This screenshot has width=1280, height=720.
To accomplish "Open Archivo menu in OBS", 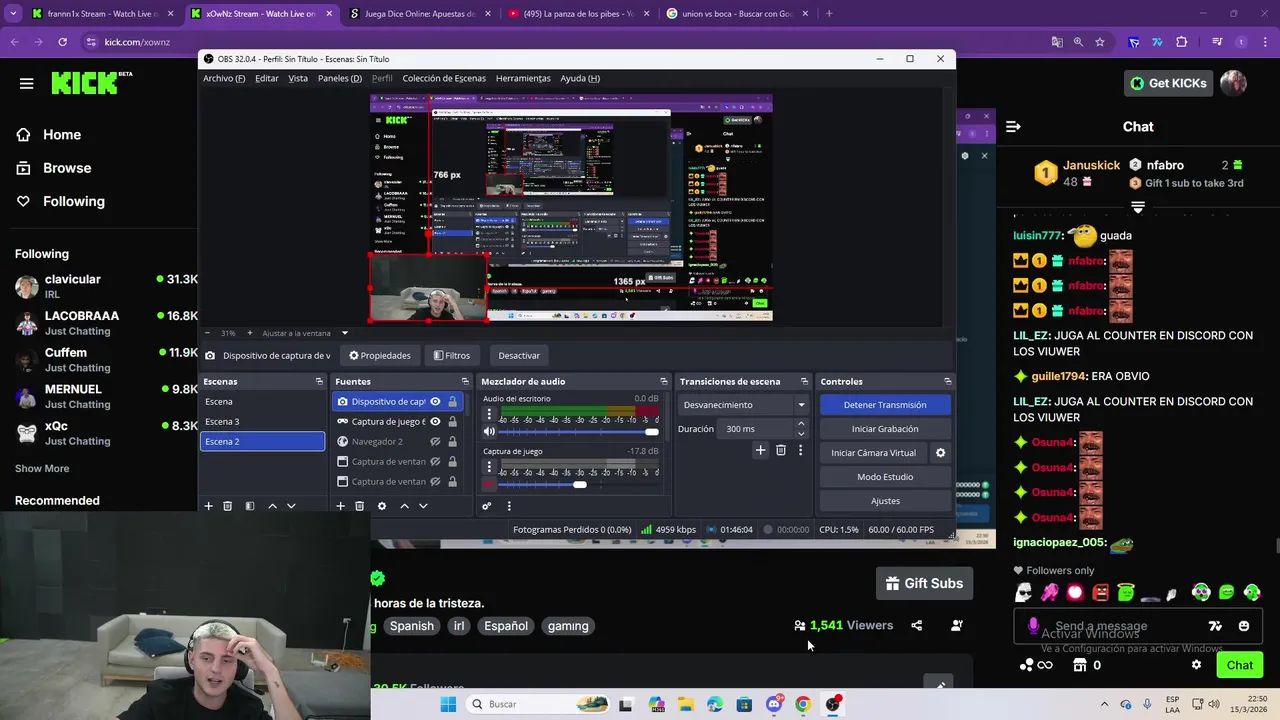I will pyautogui.click(x=224, y=78).
